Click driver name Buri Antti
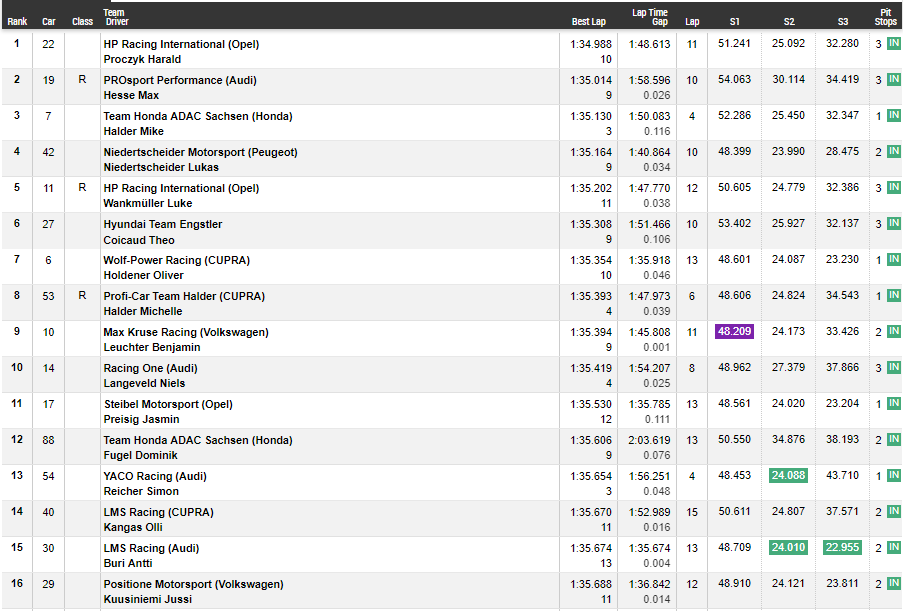Screen dimensions: 903x611 [x=128, y=563]
